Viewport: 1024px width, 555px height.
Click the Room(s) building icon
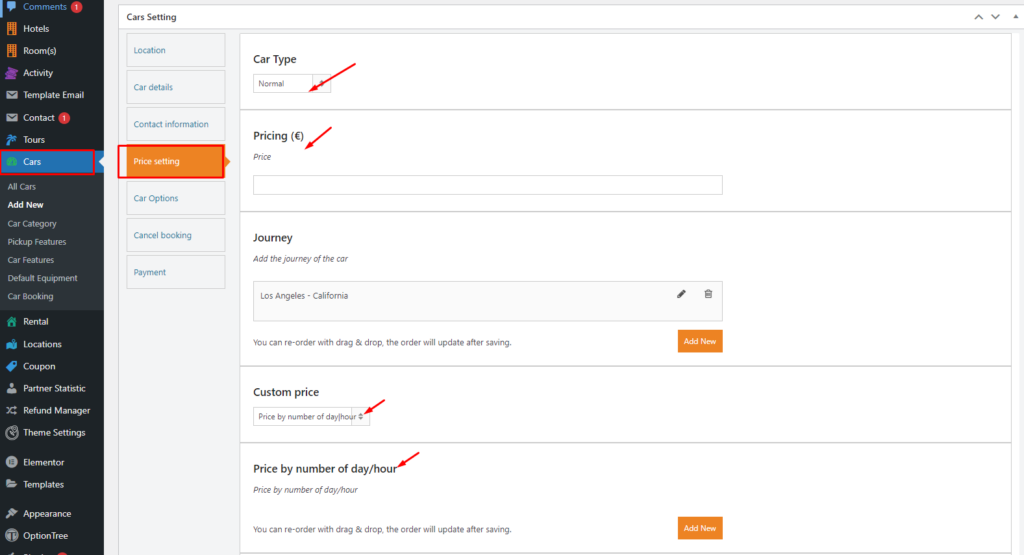coord(11,50)
